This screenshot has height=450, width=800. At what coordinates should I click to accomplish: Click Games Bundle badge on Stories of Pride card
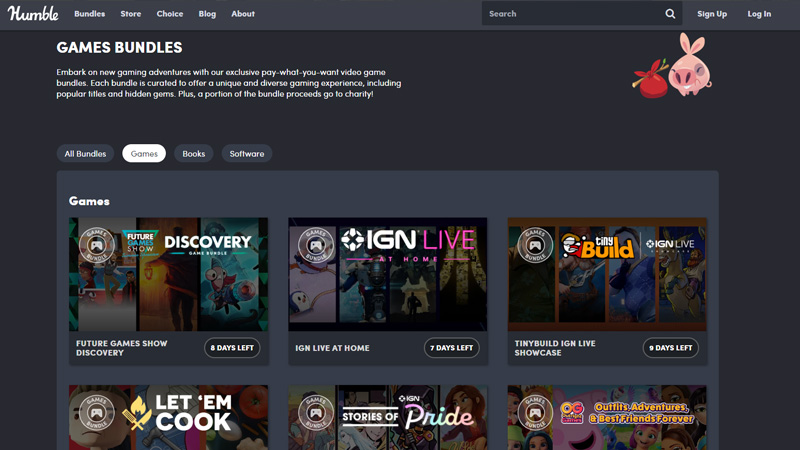(316, 412)
